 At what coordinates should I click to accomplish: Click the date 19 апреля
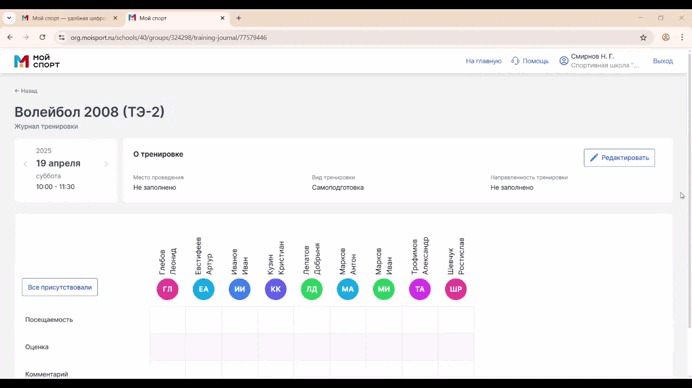58,163
